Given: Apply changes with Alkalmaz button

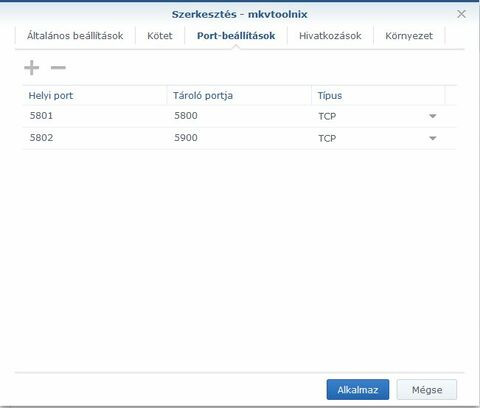Looking at the screenshot, I should click(x=358, y=389).
